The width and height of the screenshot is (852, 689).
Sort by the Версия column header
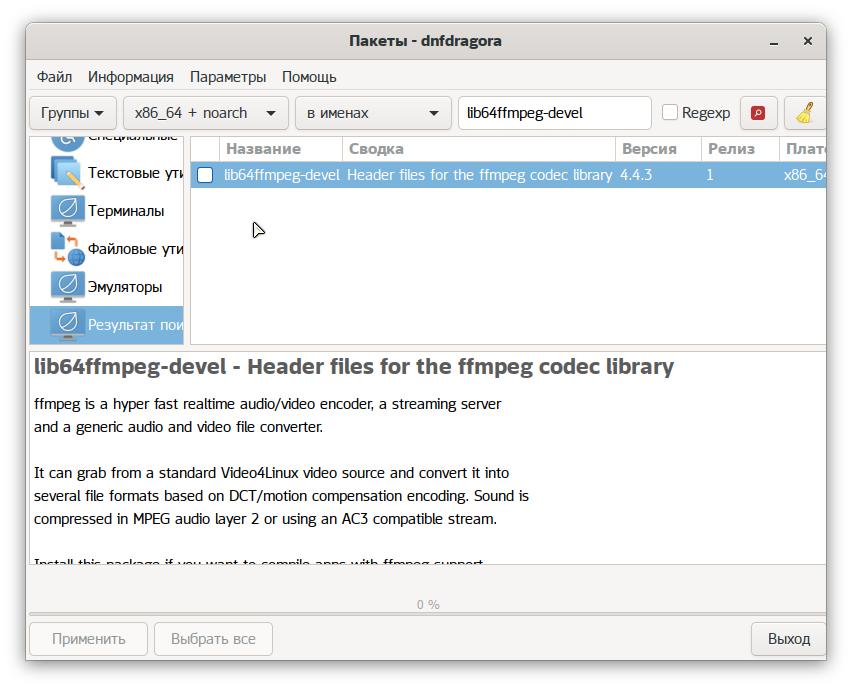pyautogui.click(x=658, y=149)
